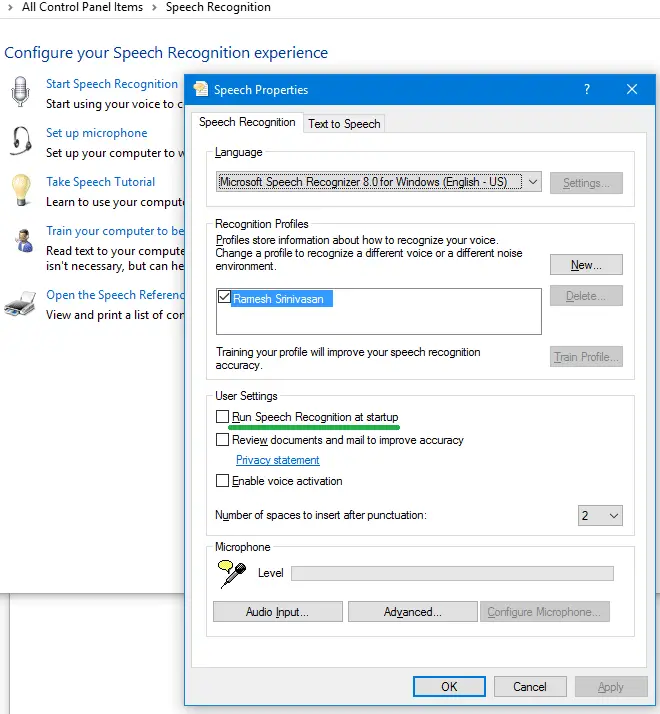Screen dimensions: 660x714
Task: Close the Speech Properties dialog
Action: [x=632, y=89]
